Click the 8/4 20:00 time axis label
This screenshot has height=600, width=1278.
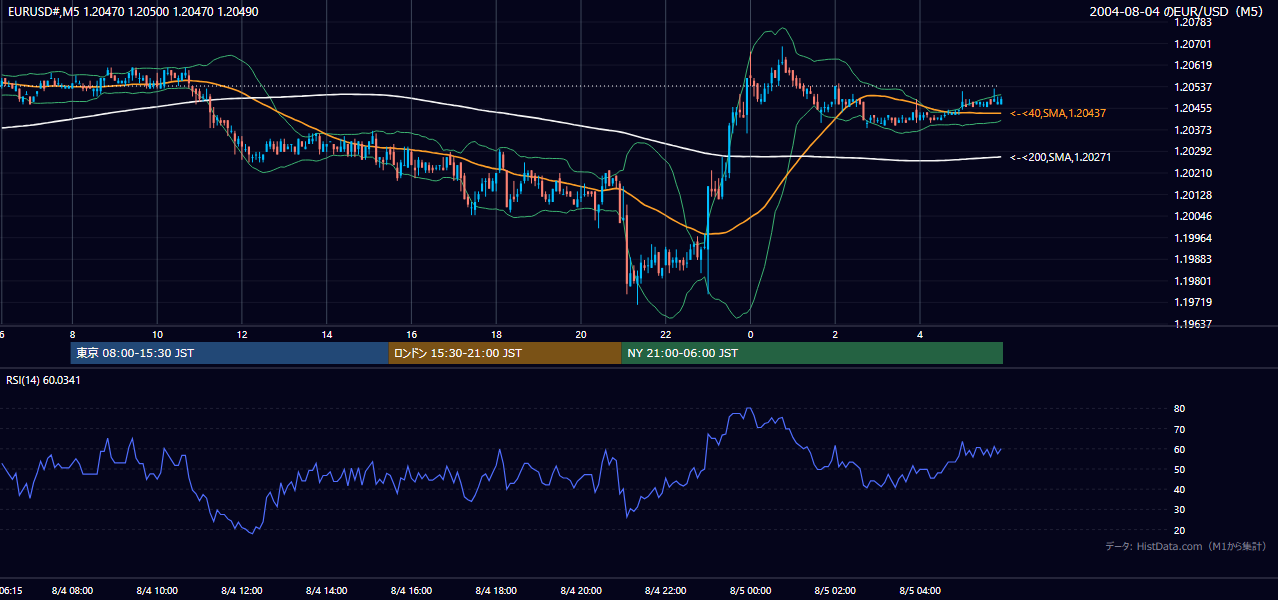581,590
